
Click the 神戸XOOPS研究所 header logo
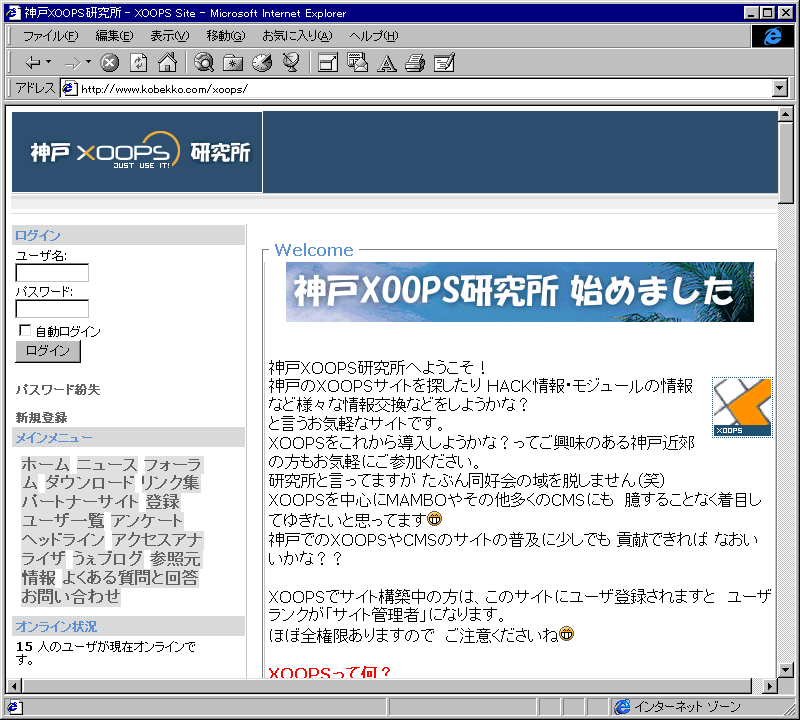pyautogui.click(x=137, y=152)
